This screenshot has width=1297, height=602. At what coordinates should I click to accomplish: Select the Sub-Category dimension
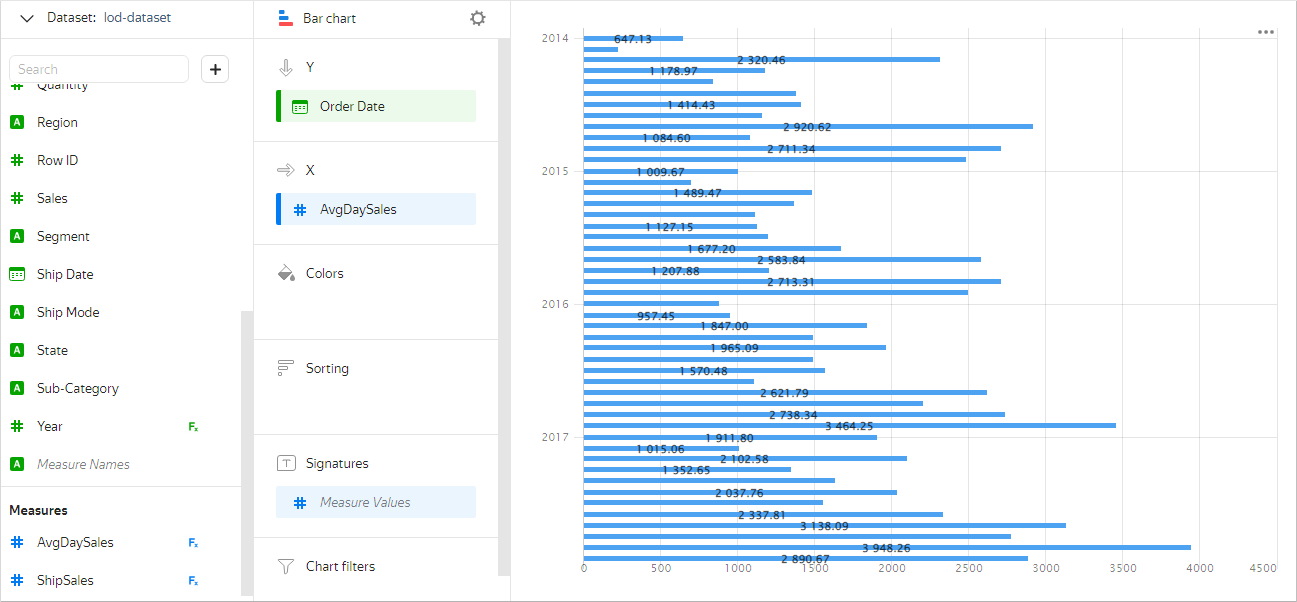tap(77, 388)
